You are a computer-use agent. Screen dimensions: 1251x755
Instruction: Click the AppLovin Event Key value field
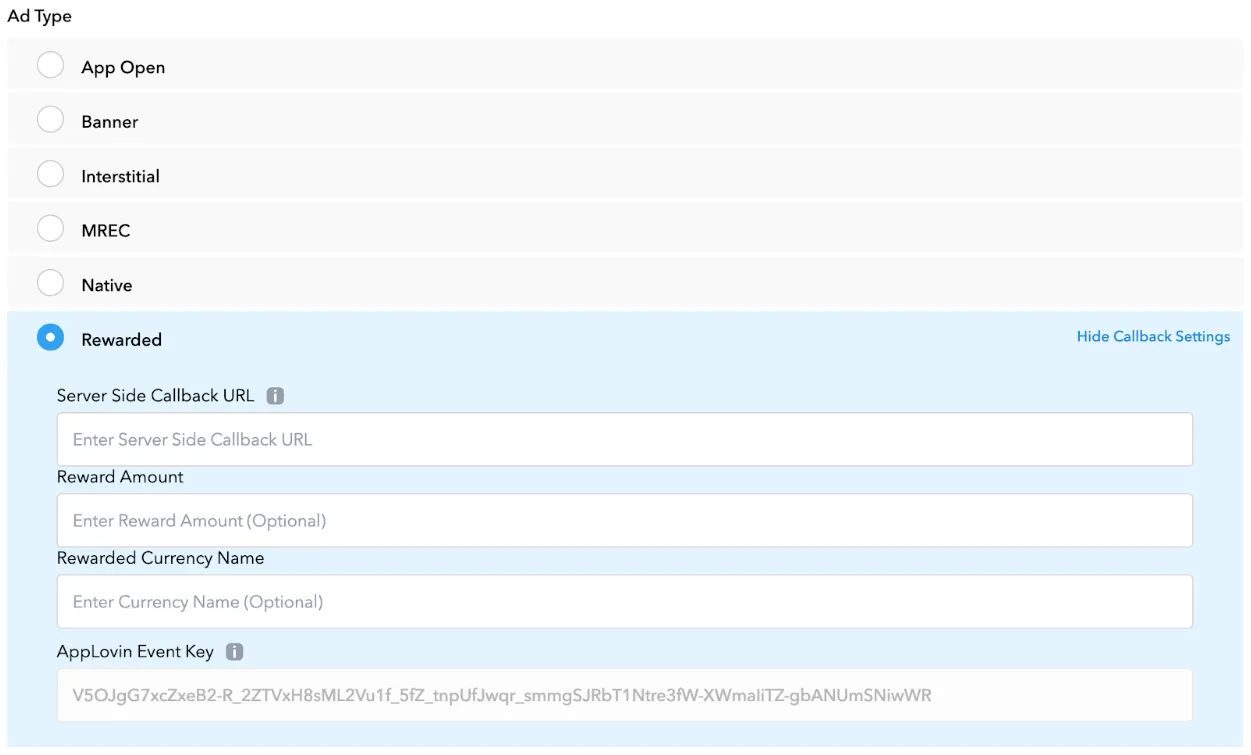[625, 694]
